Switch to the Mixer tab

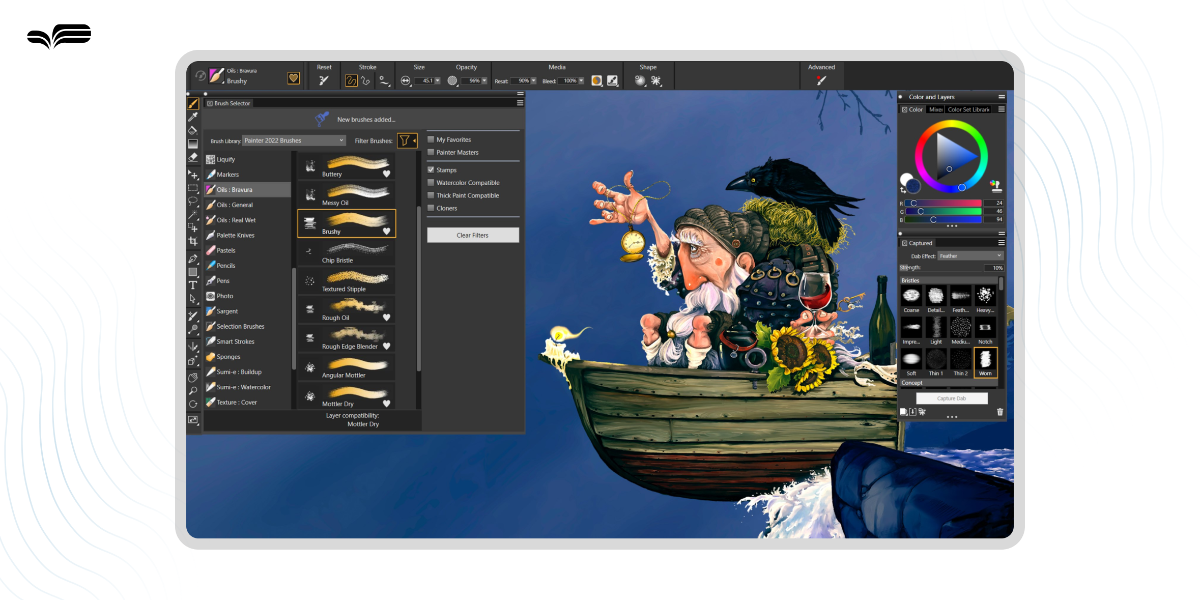click(935, 109)
